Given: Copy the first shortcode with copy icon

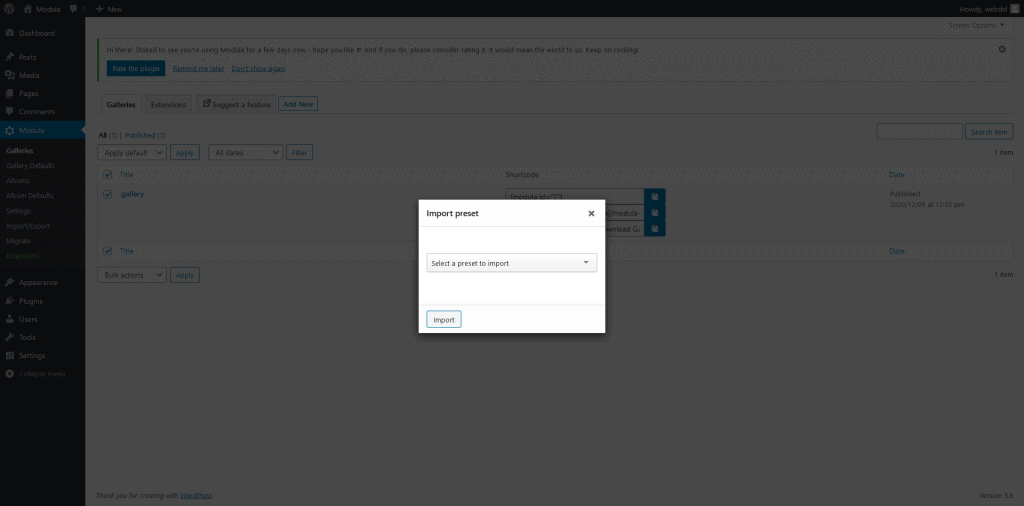Looking at the screenshot, I should point(655,197).
